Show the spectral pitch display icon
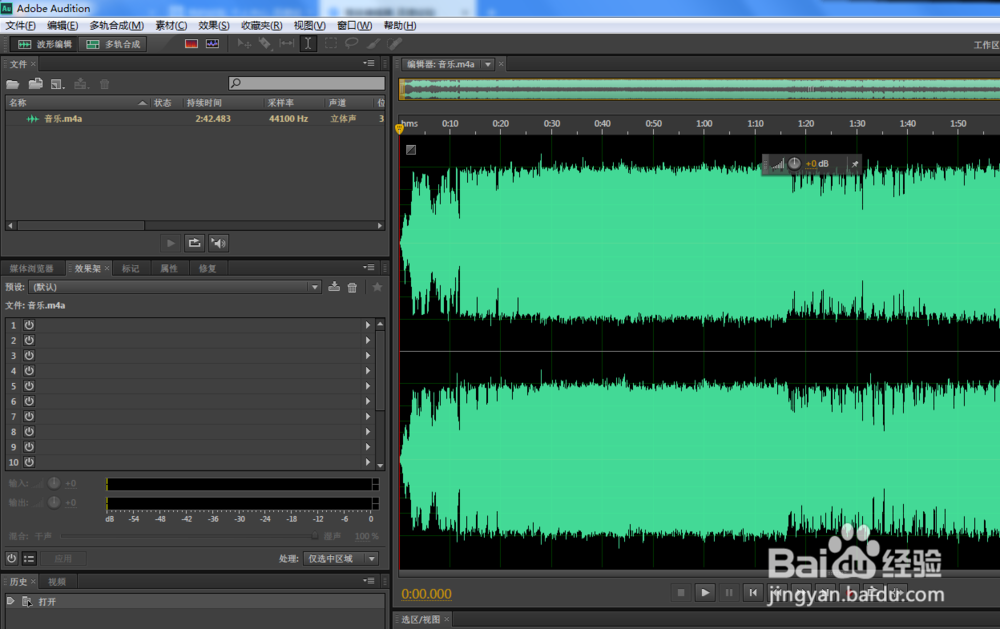 pos(212,43)
